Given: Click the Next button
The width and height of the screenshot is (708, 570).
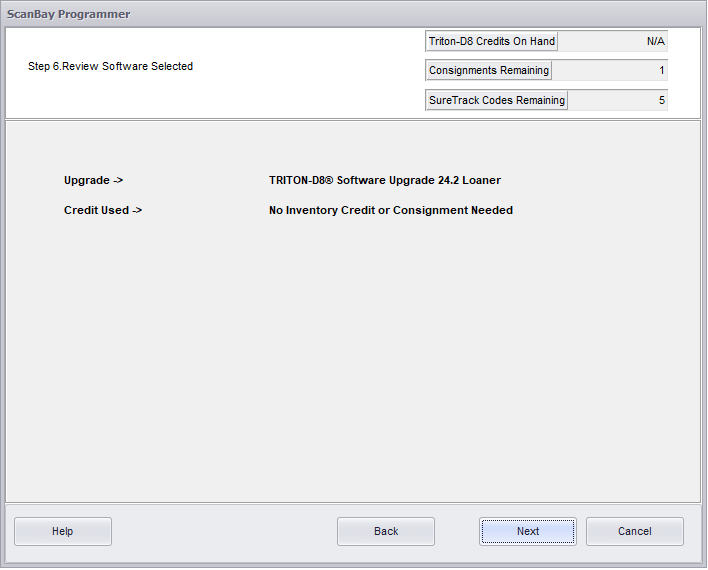Looking at the screenshot, I should [x=528, y=531].
